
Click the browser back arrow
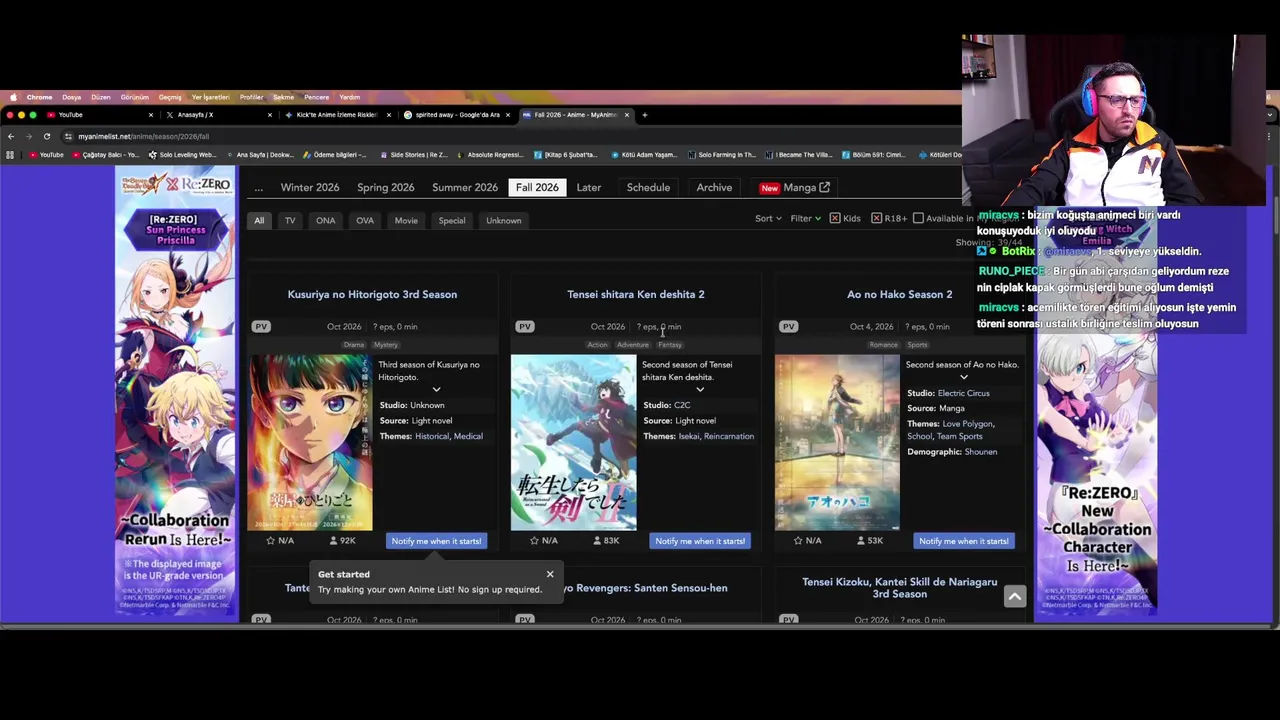pos(10,136)
